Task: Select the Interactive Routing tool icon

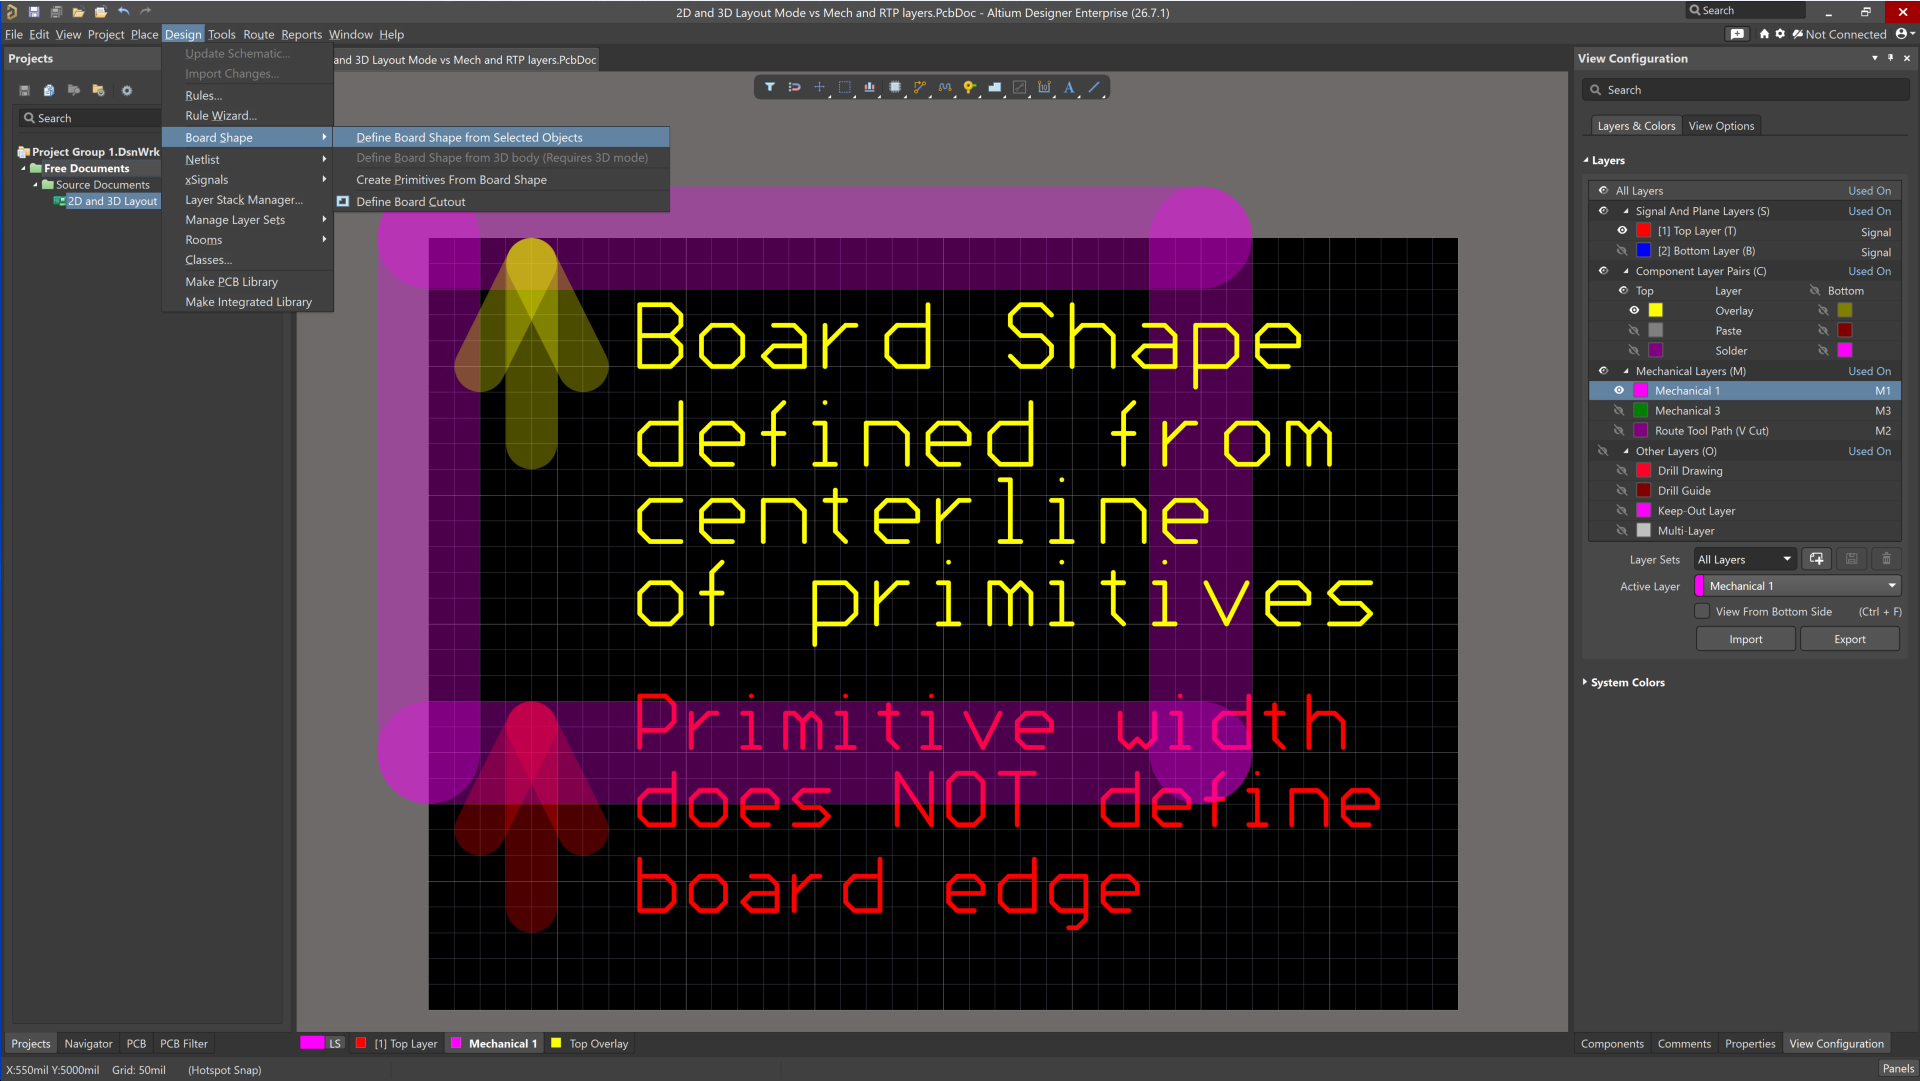Action: coord(920,88)
